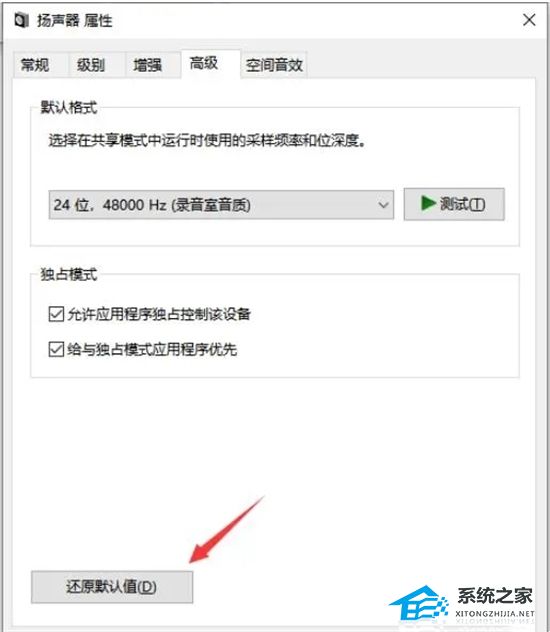Click the 测试(T) button
Image resolution: width=550 pixels, height=632 pixels.
(454, 204)
